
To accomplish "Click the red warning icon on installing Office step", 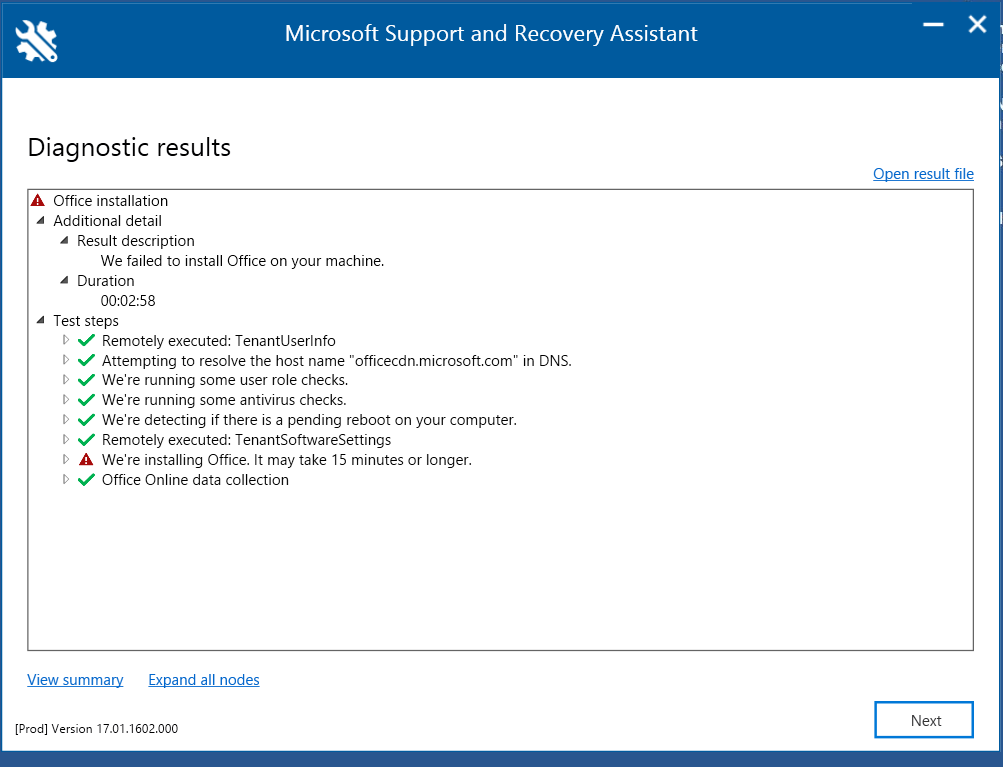I will pyautogui.click(x=86, y=460).
